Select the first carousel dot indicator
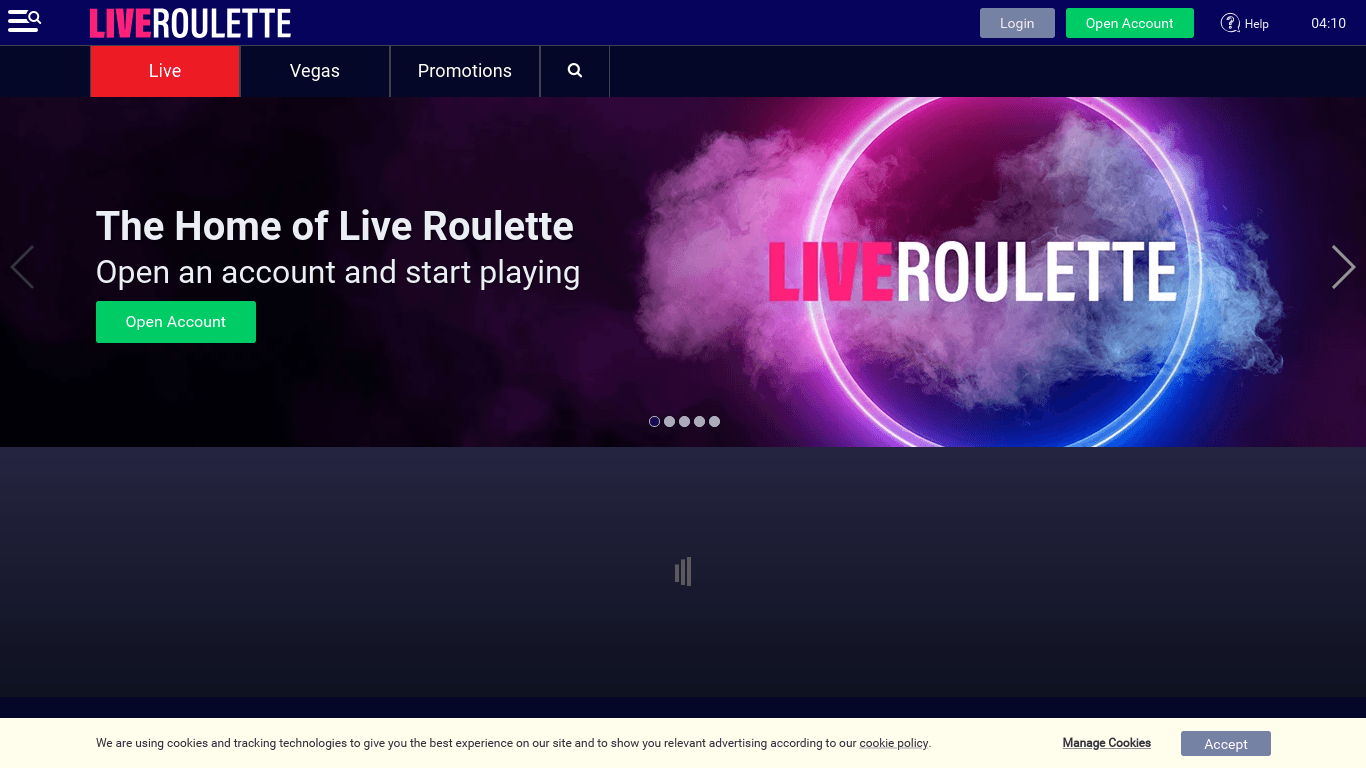This screenshot has width=1366, height=768. tap(655, 422)
